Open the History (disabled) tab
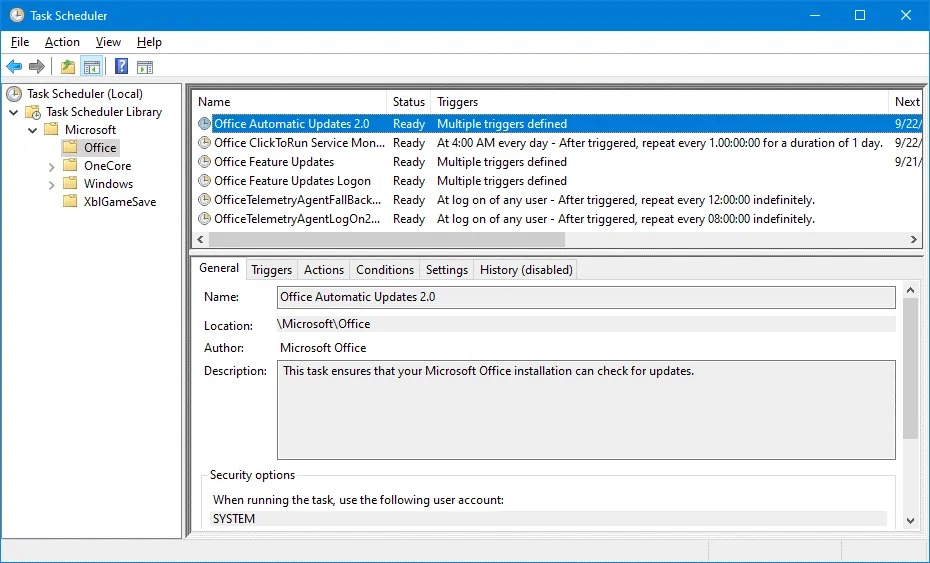The width and height of the screenshot is (930, 563). tap(526, 269)
